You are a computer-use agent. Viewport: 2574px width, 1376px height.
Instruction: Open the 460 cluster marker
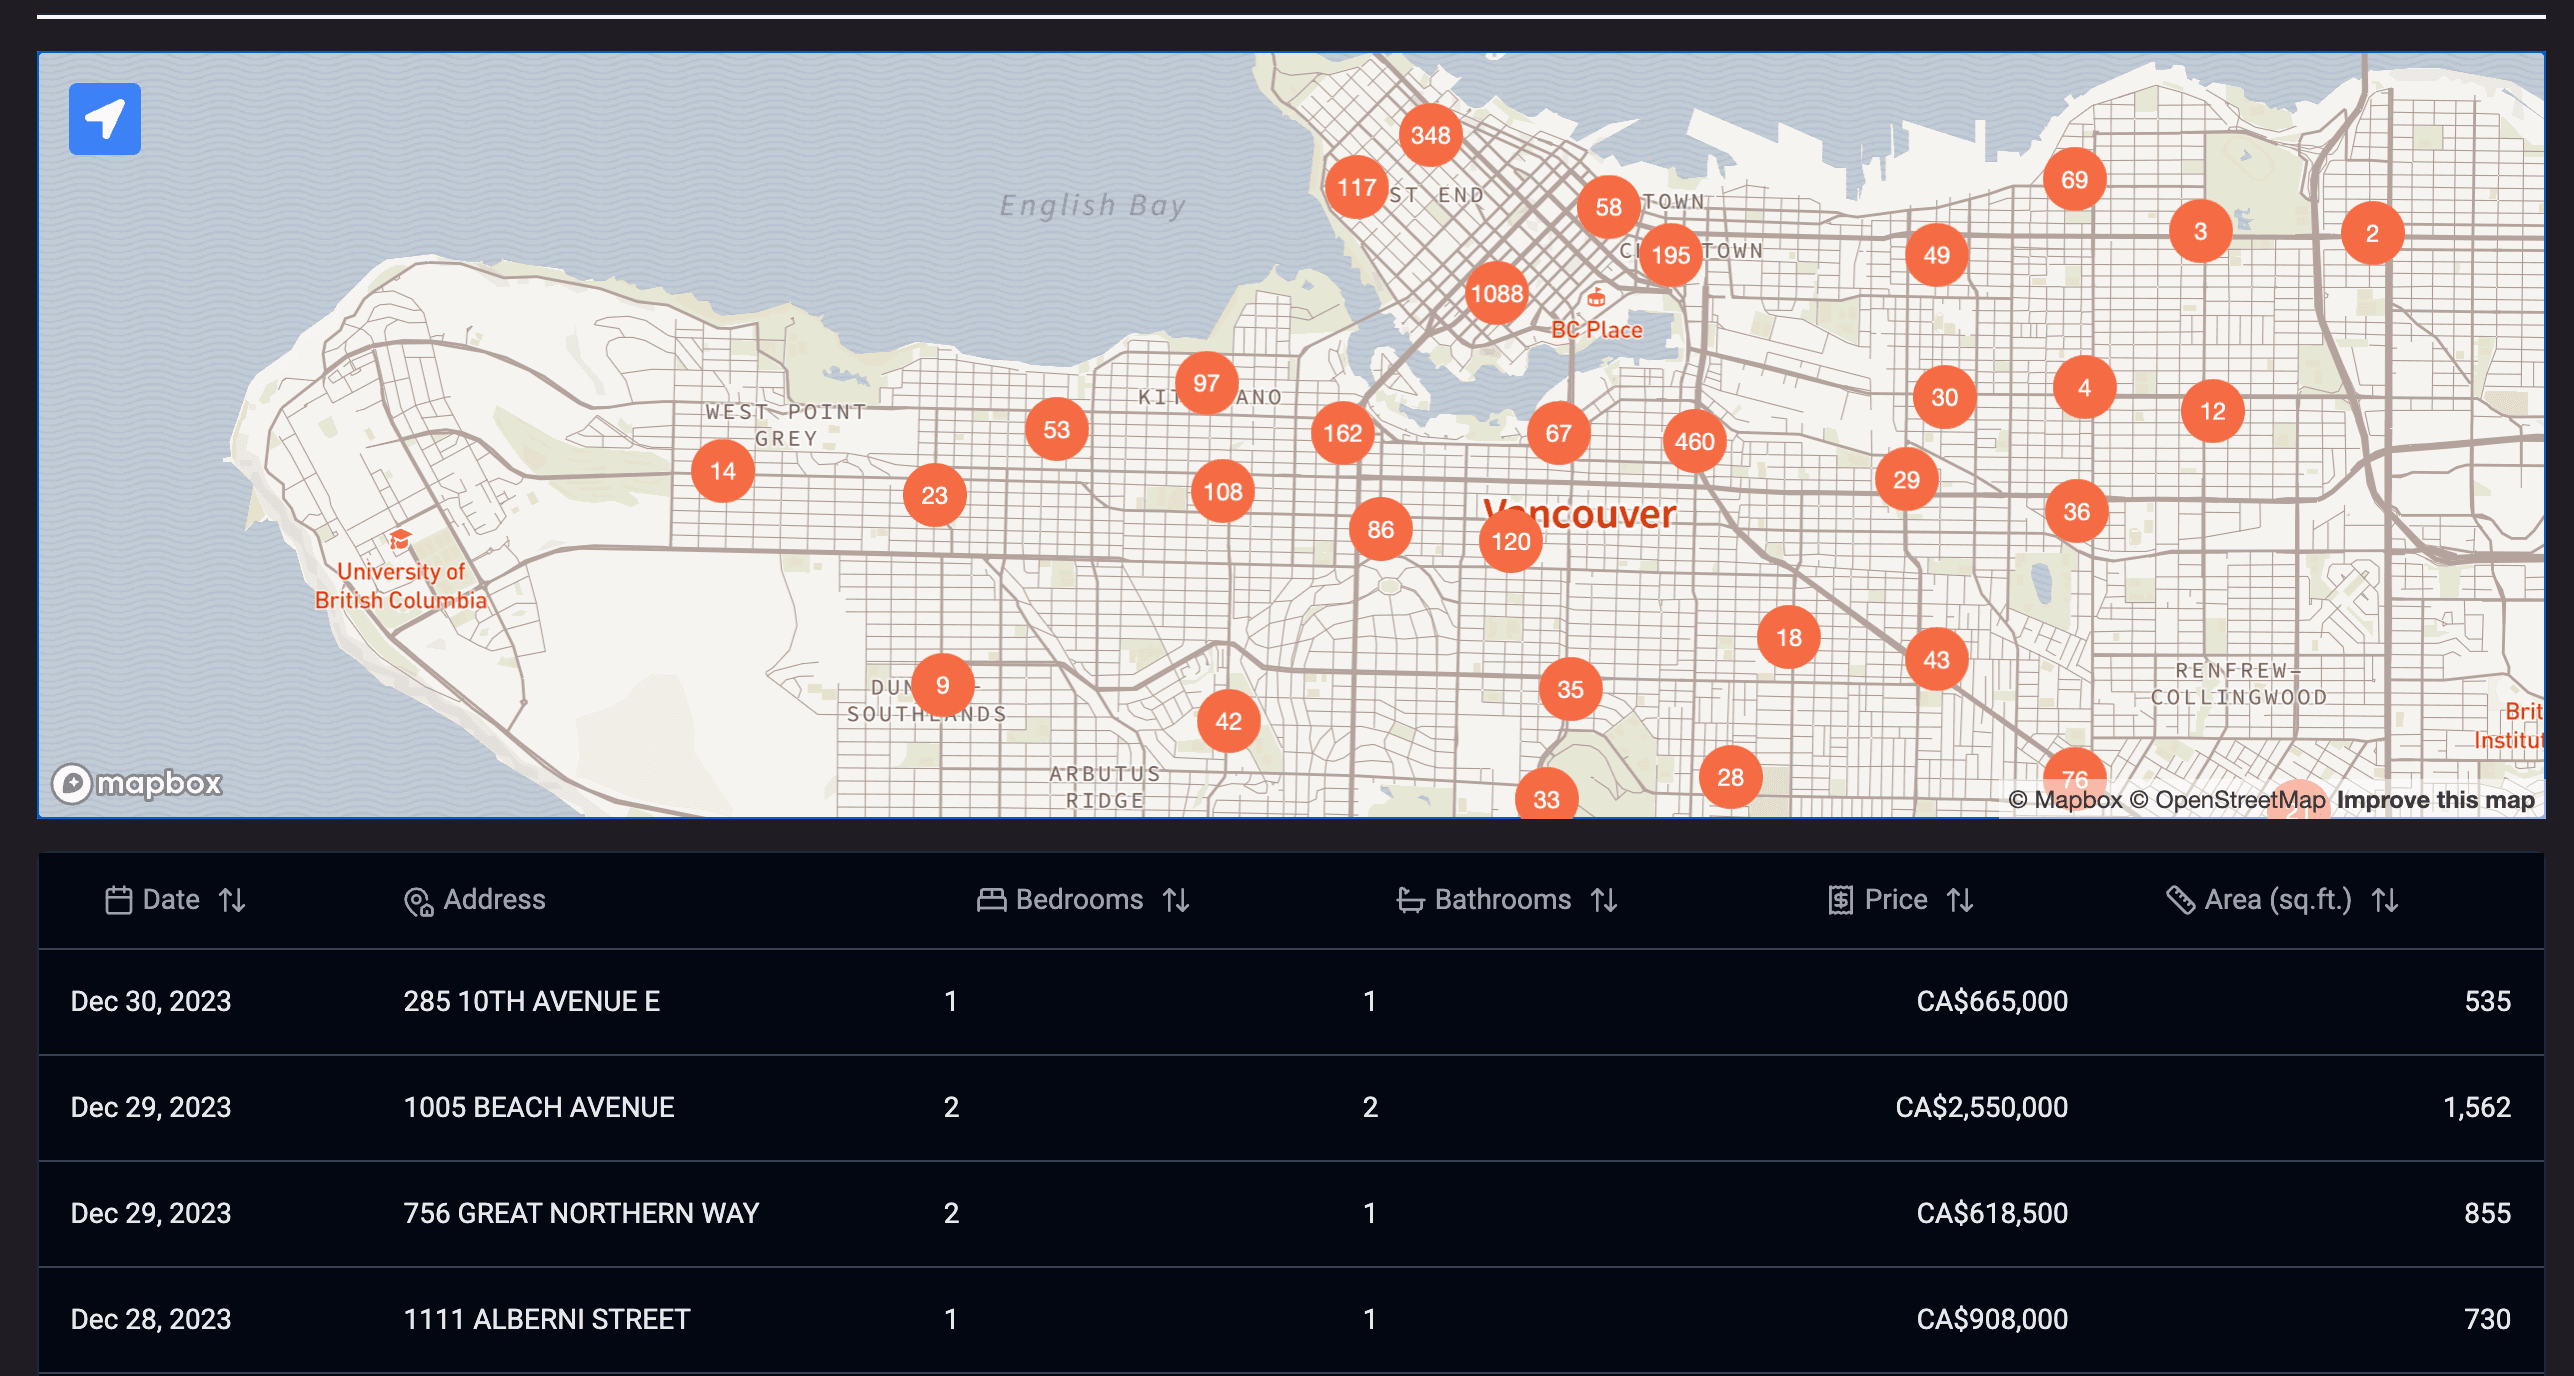click(1695, 441)
